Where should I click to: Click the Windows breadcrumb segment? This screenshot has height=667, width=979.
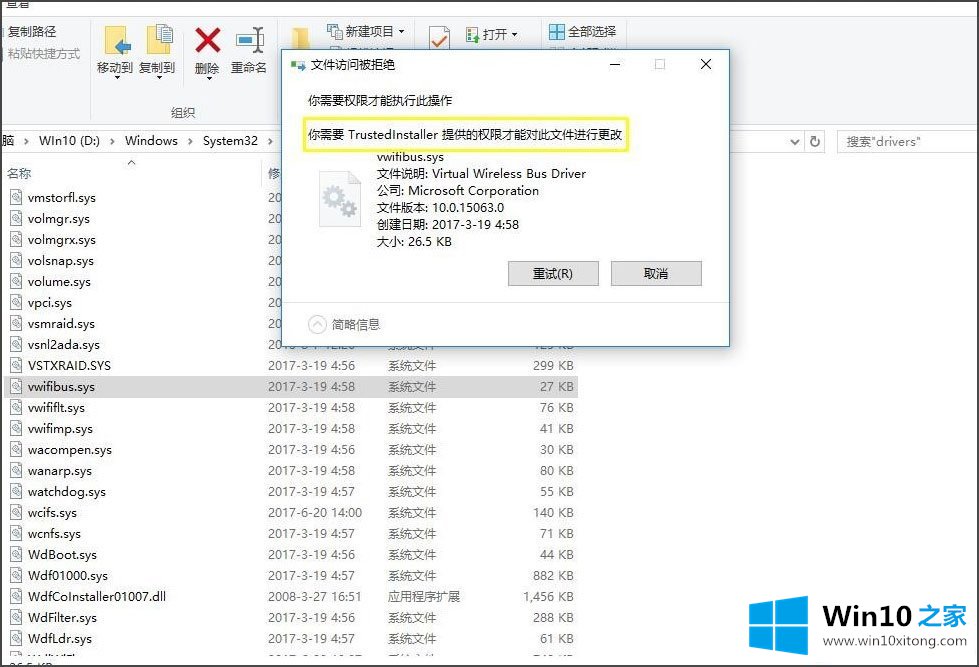151,141
